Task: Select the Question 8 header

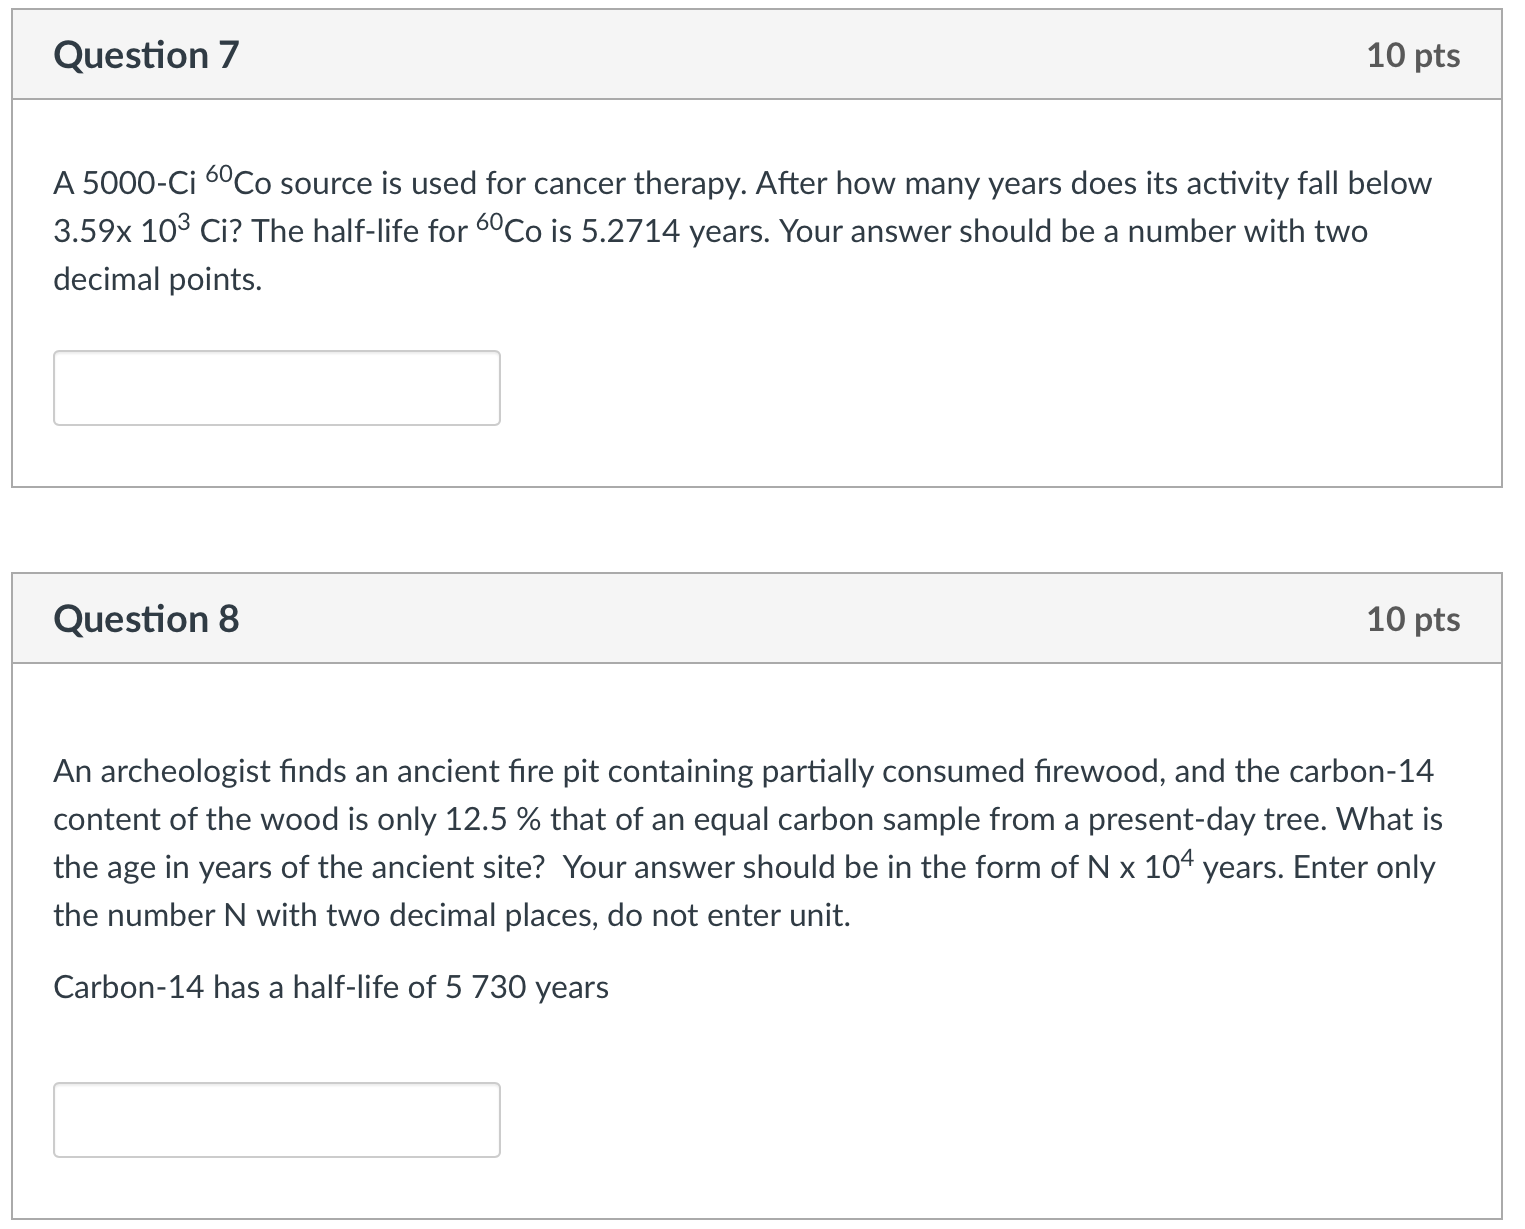Action: (146, 618)
